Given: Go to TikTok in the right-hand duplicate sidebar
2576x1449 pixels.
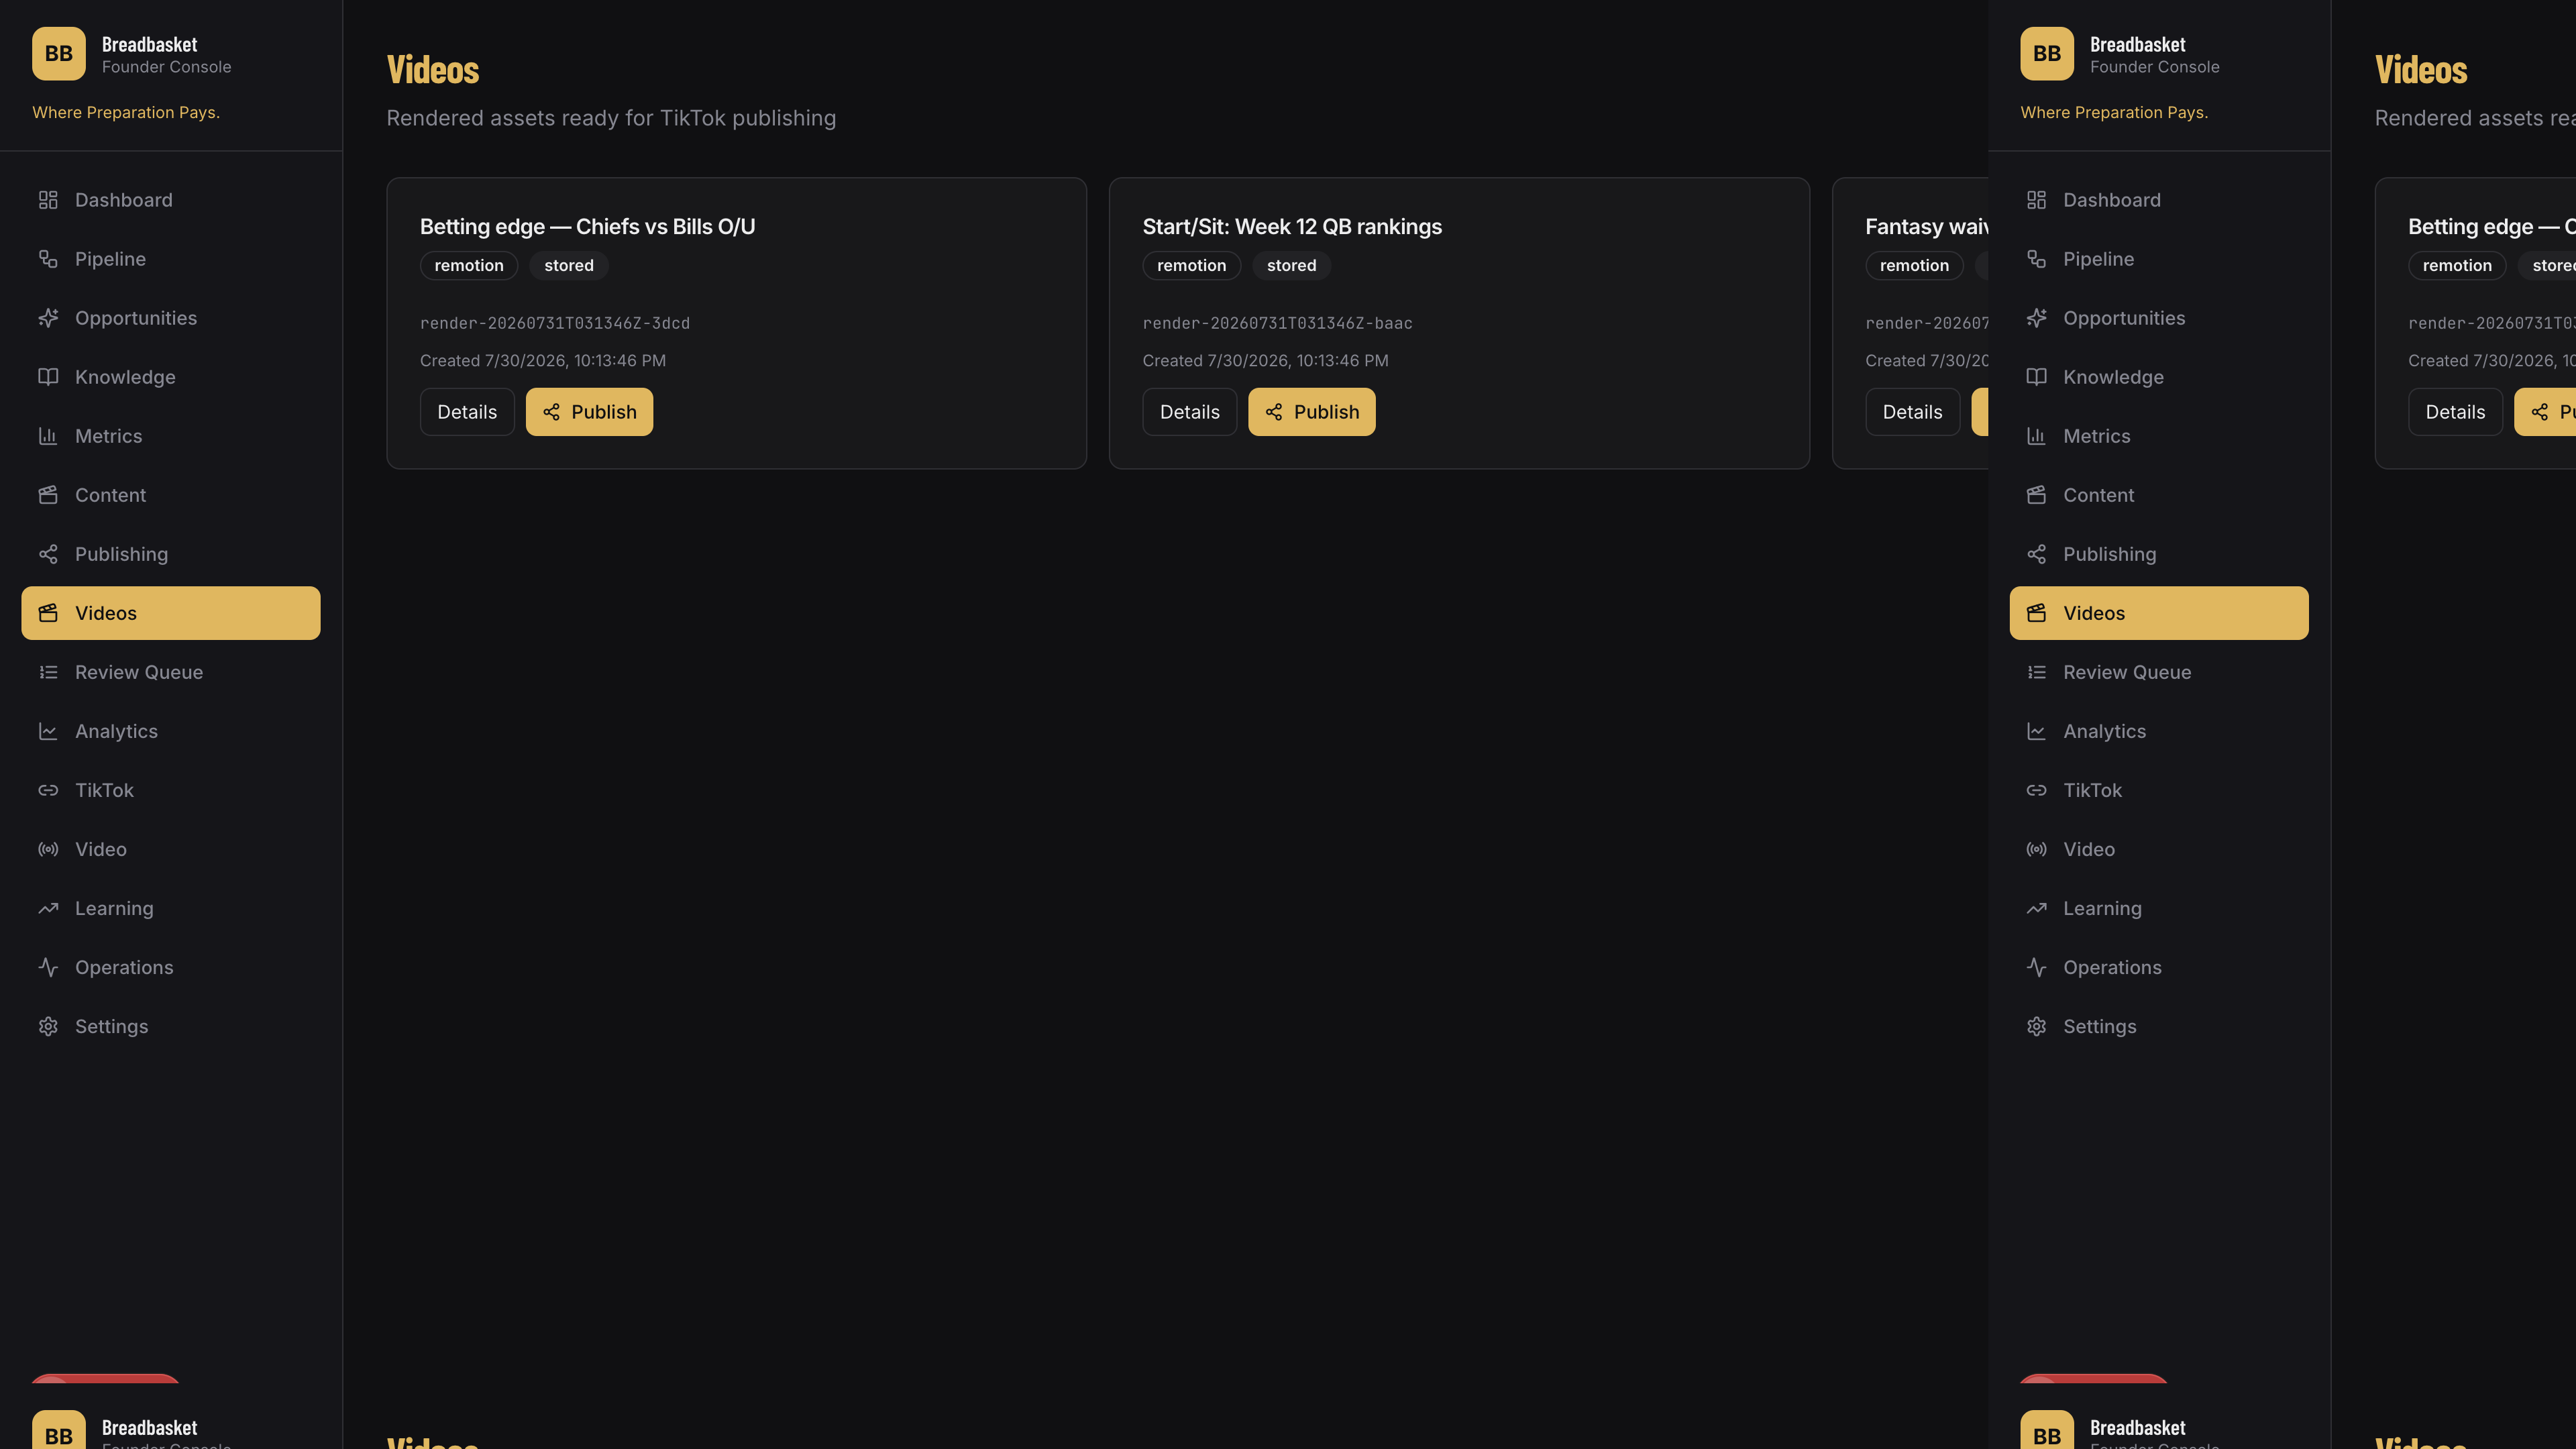Looking at the screenshot, I should click(2159, 790).
